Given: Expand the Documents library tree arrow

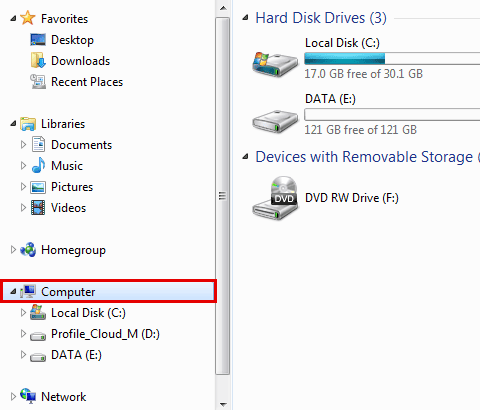Looking at the screenshot, I should click(x=23, y=144).
